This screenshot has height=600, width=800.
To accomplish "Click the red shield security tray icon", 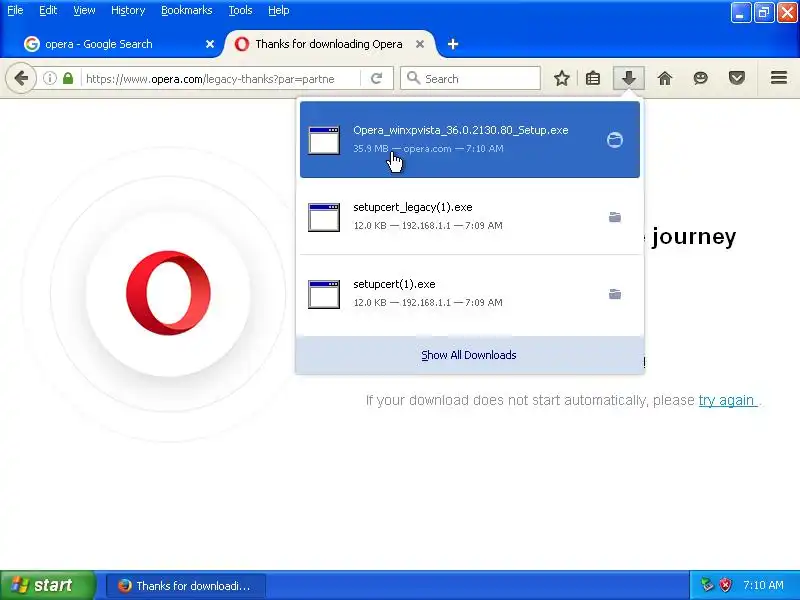I will [725, 585].
